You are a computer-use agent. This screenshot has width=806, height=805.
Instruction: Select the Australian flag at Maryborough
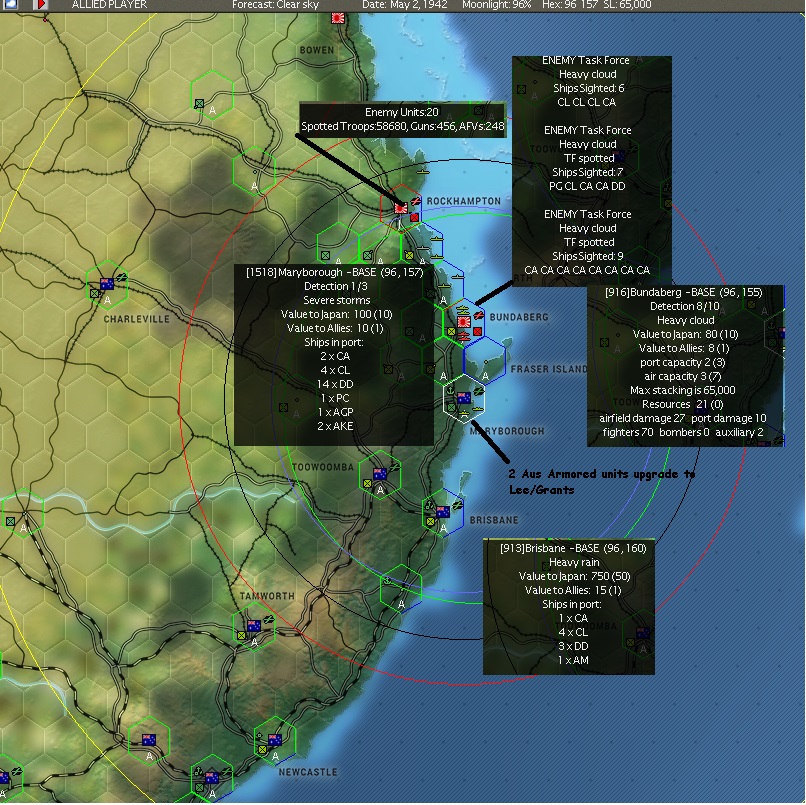[464, 398]
